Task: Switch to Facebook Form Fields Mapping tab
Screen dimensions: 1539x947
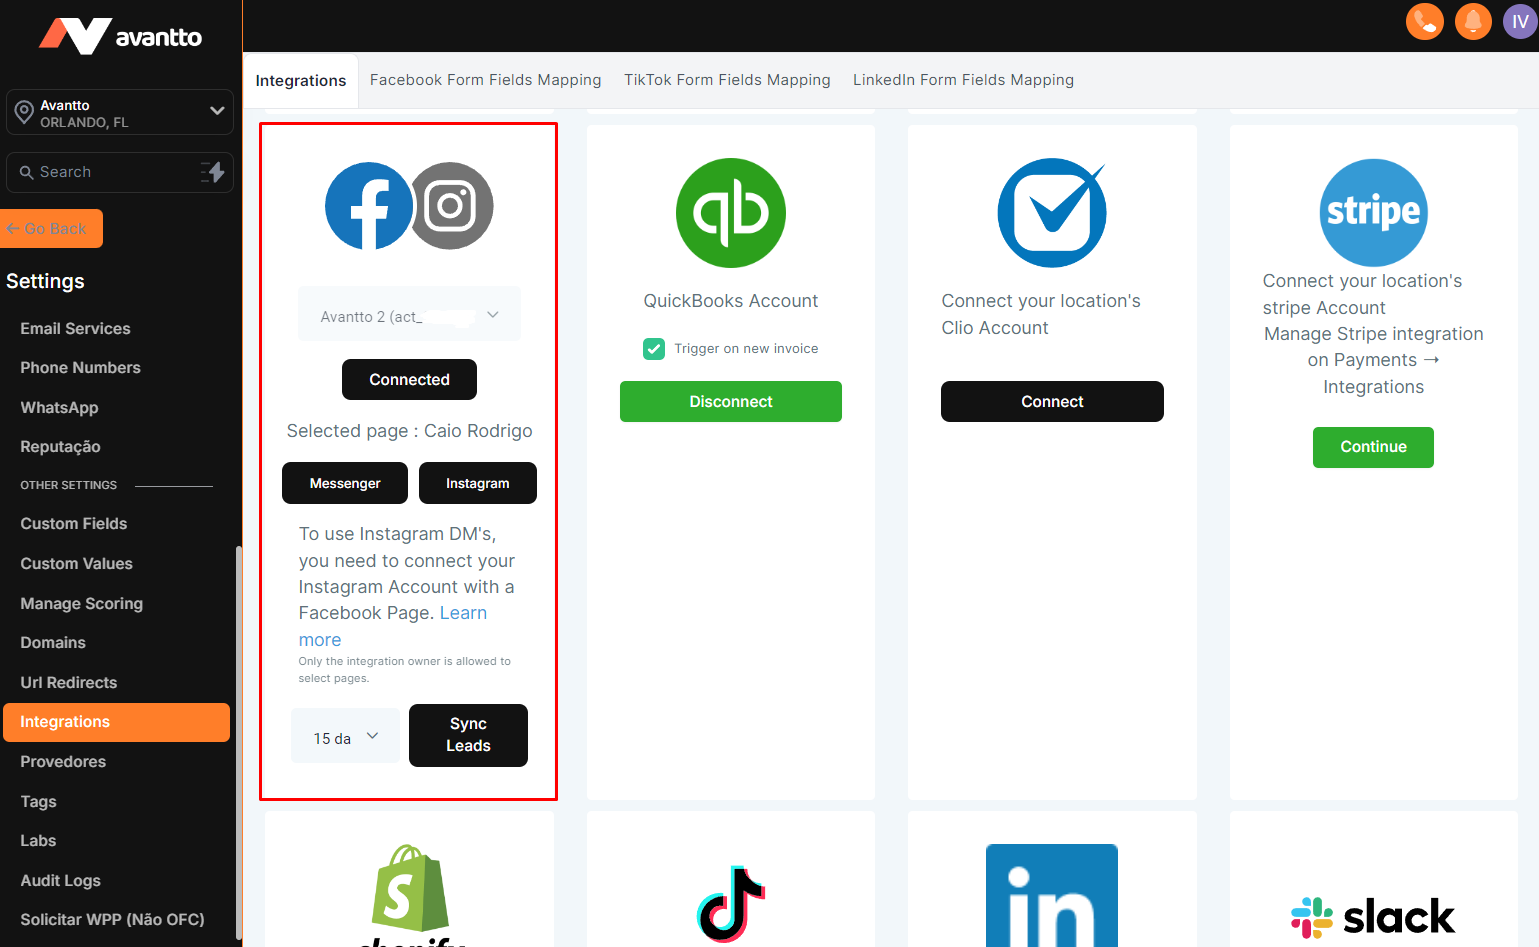Action: click(x=485, y=80)
